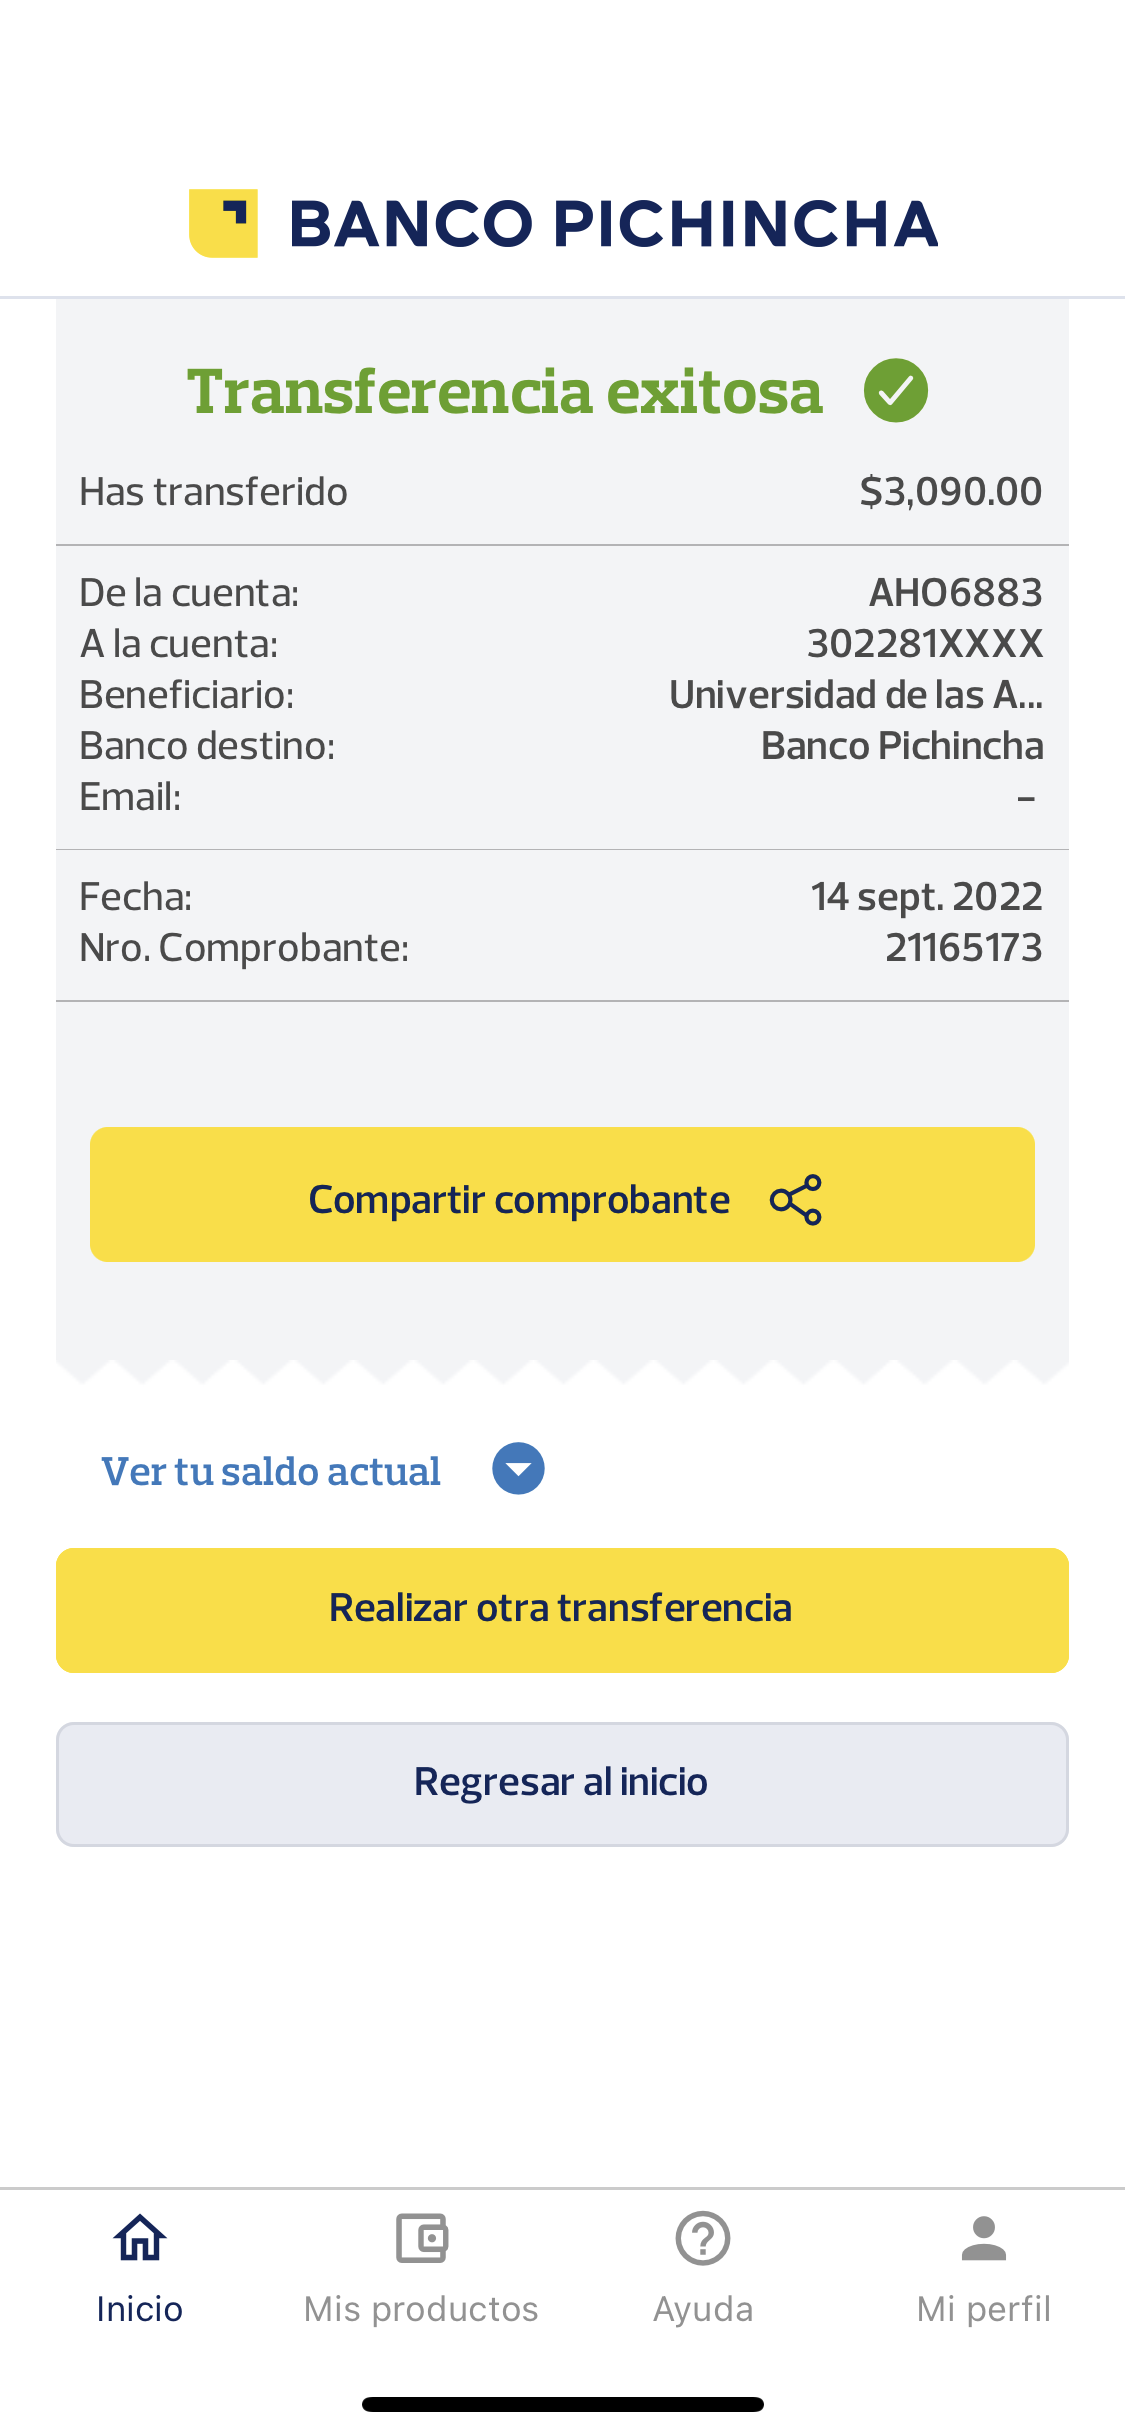The width and height of the screenshot is (1125, 2436).
Task: Tap the Ayuda question mark icon
Action: pos(703,2238)
